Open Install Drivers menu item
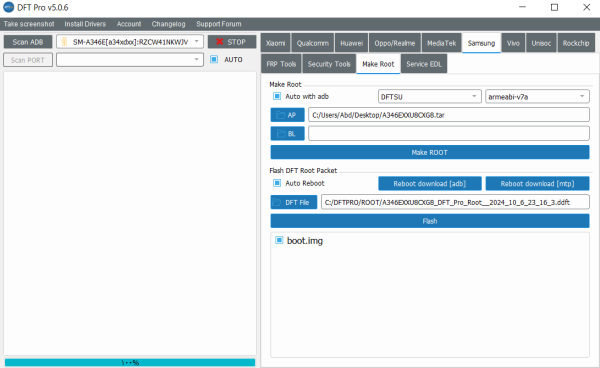600x368 pixels. tap(85, 24)
